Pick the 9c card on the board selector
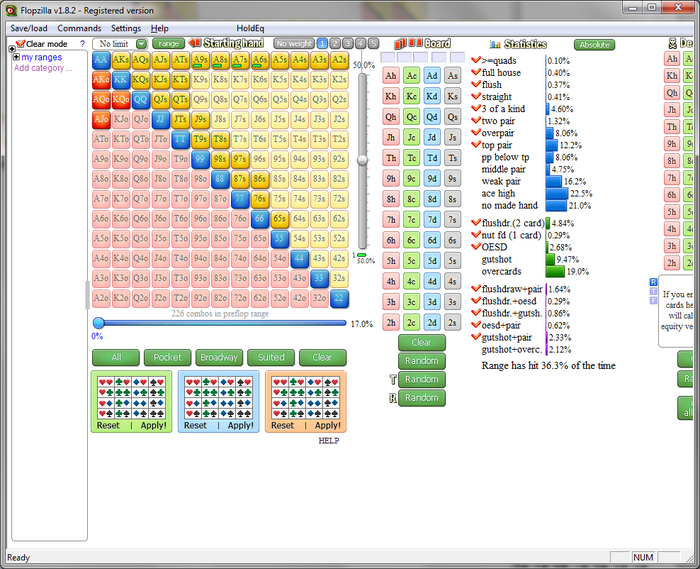This screenshot has height=569, width=700. (x=412, y=178)
